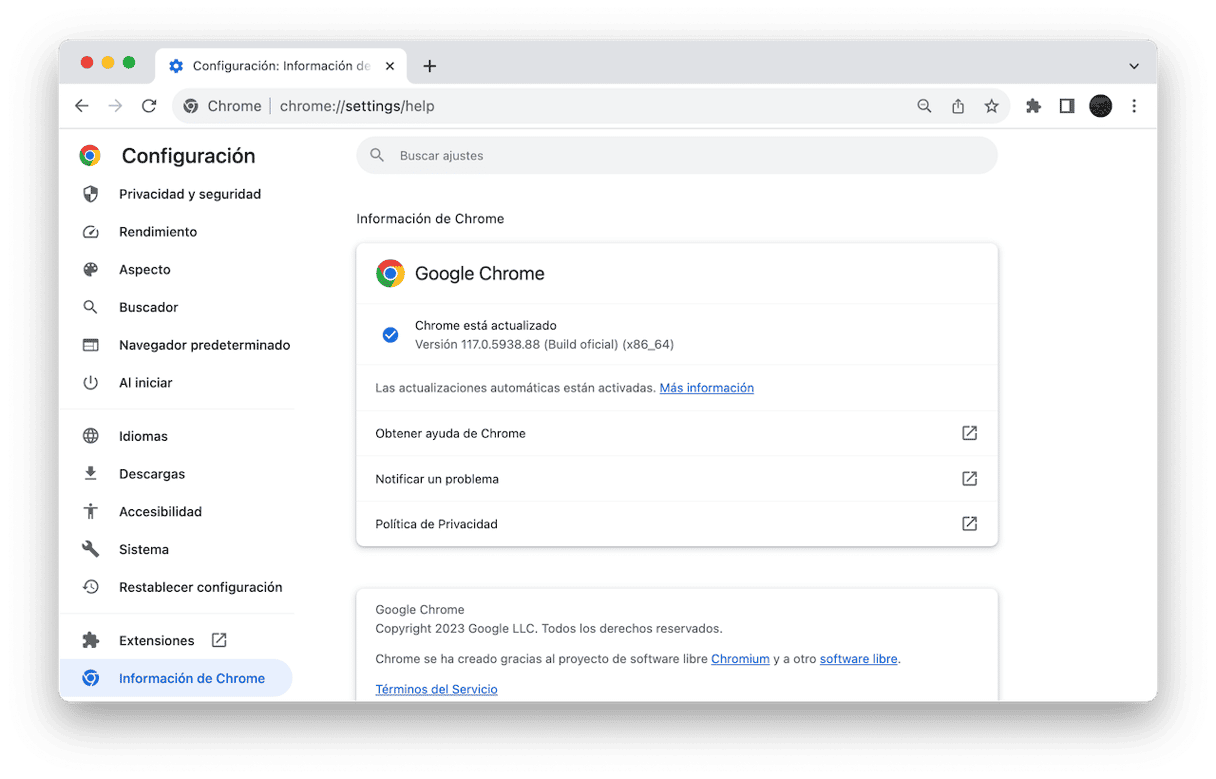Click the Más información link
1216x779 pixels.
(x=707, y=388)
